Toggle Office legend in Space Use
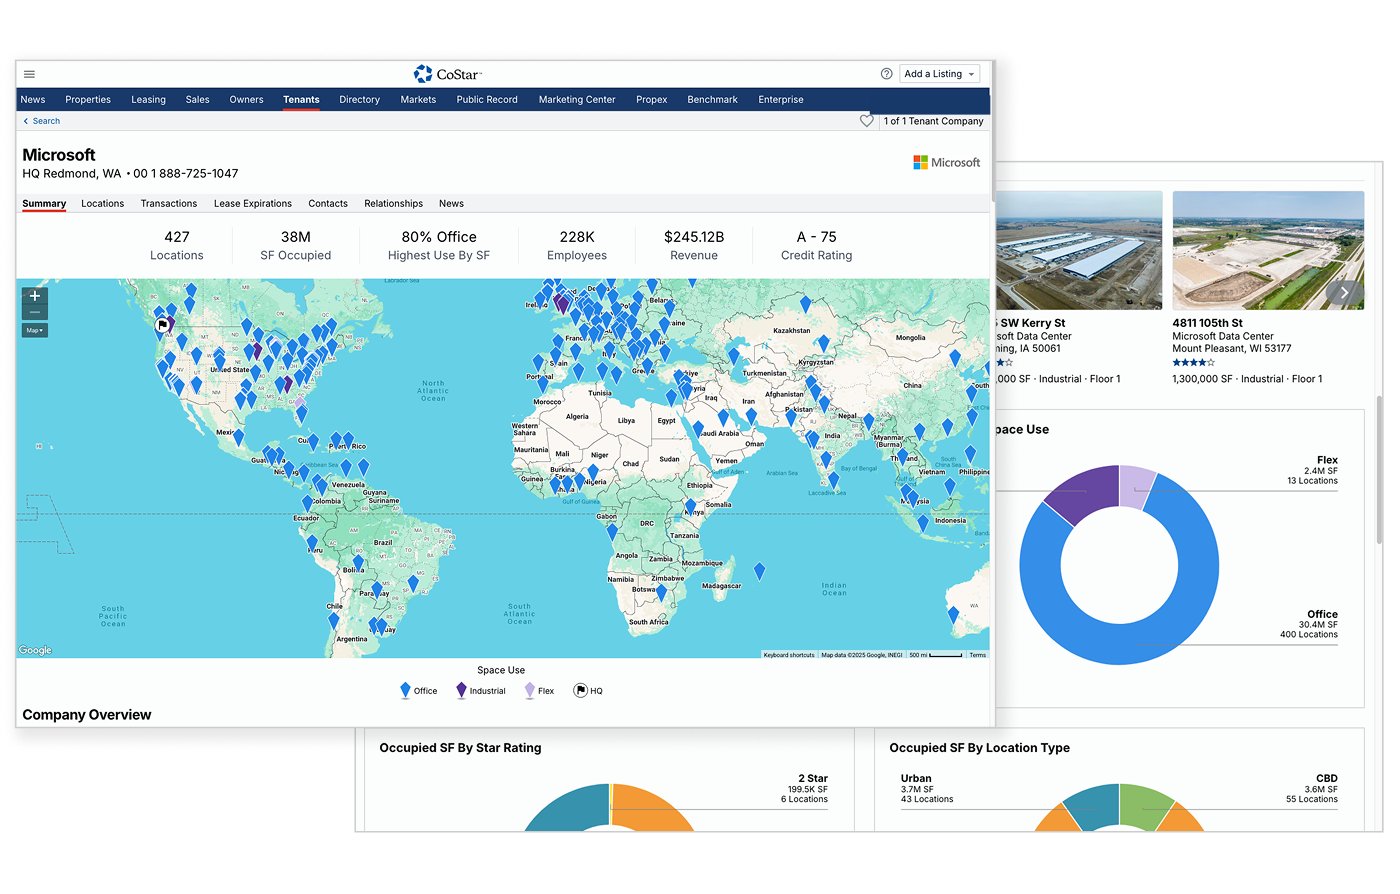Screen dimensions: 1400x894 pyautogui.click(x=417, y=691)
